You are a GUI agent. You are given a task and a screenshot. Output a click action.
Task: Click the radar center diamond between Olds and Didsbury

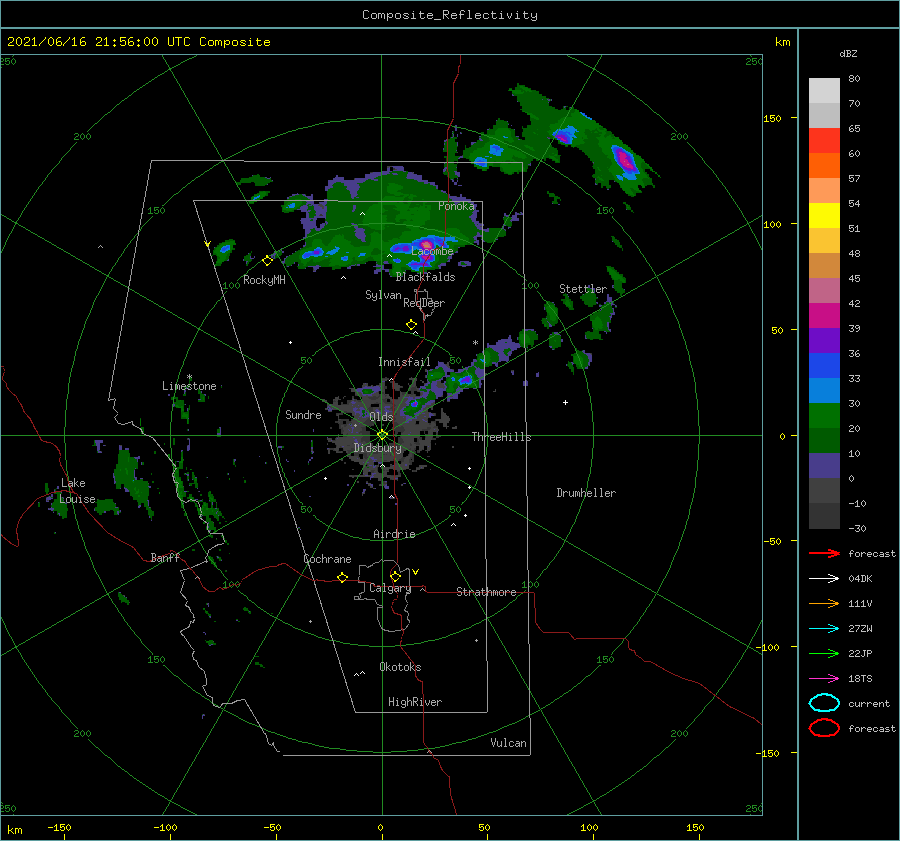pos(382,435)
